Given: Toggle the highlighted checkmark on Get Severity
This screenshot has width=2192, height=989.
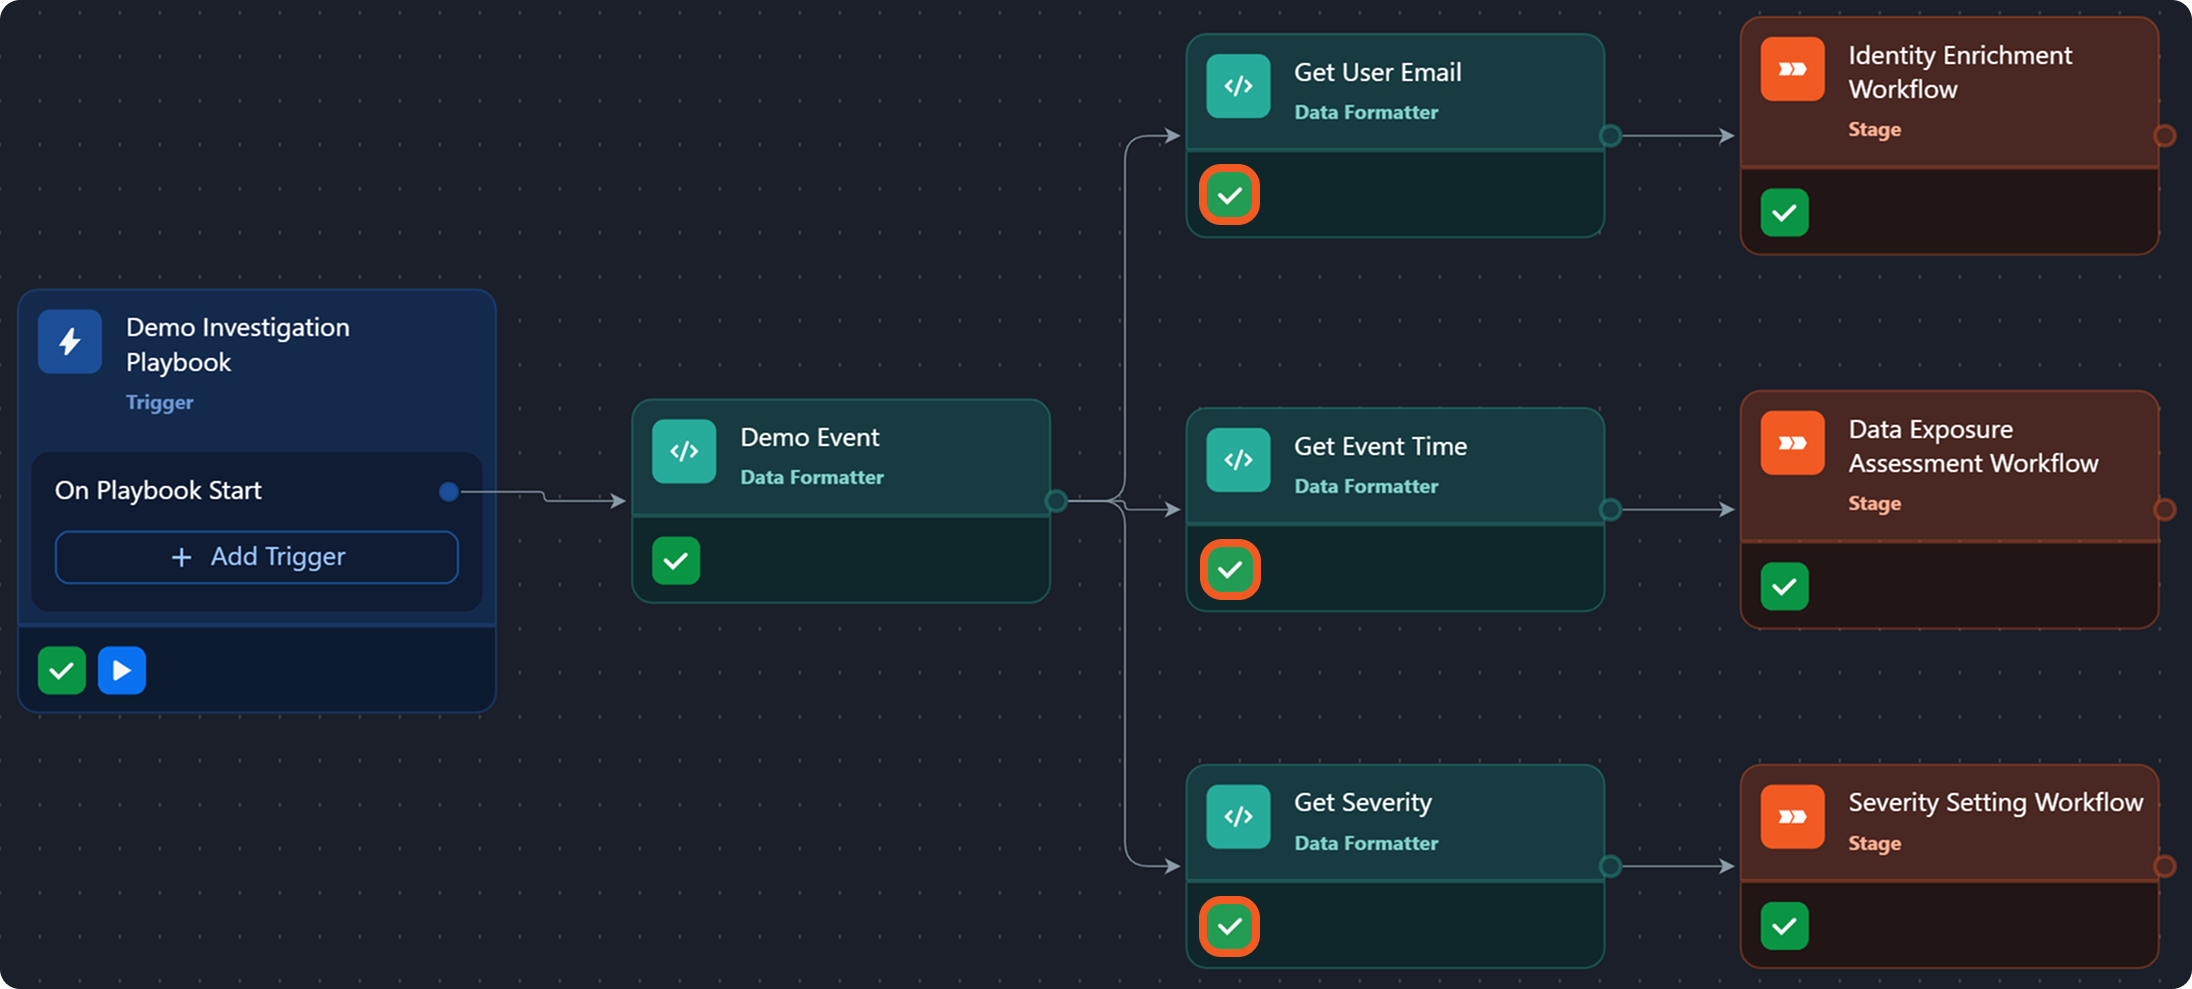Looking at the screenshot, I should click(x=1229, y=927).
